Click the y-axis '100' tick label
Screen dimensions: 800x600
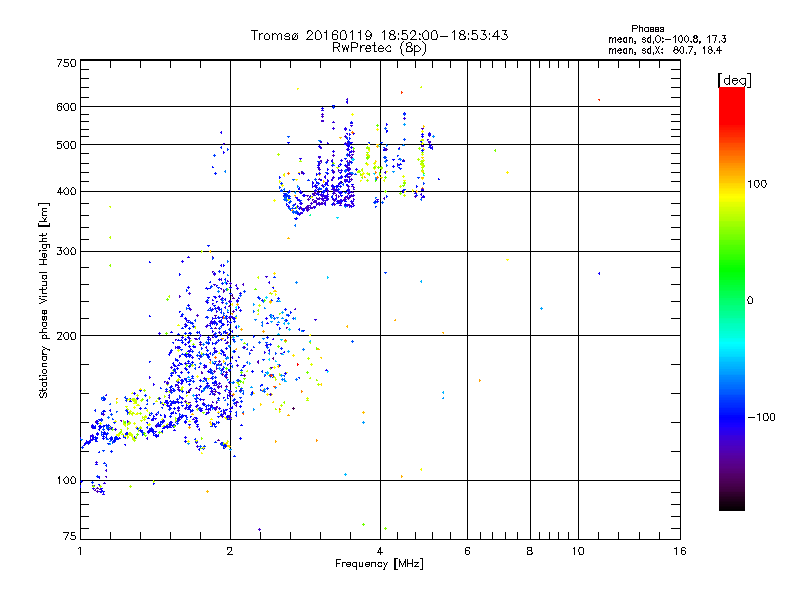[x=66, y=480]
